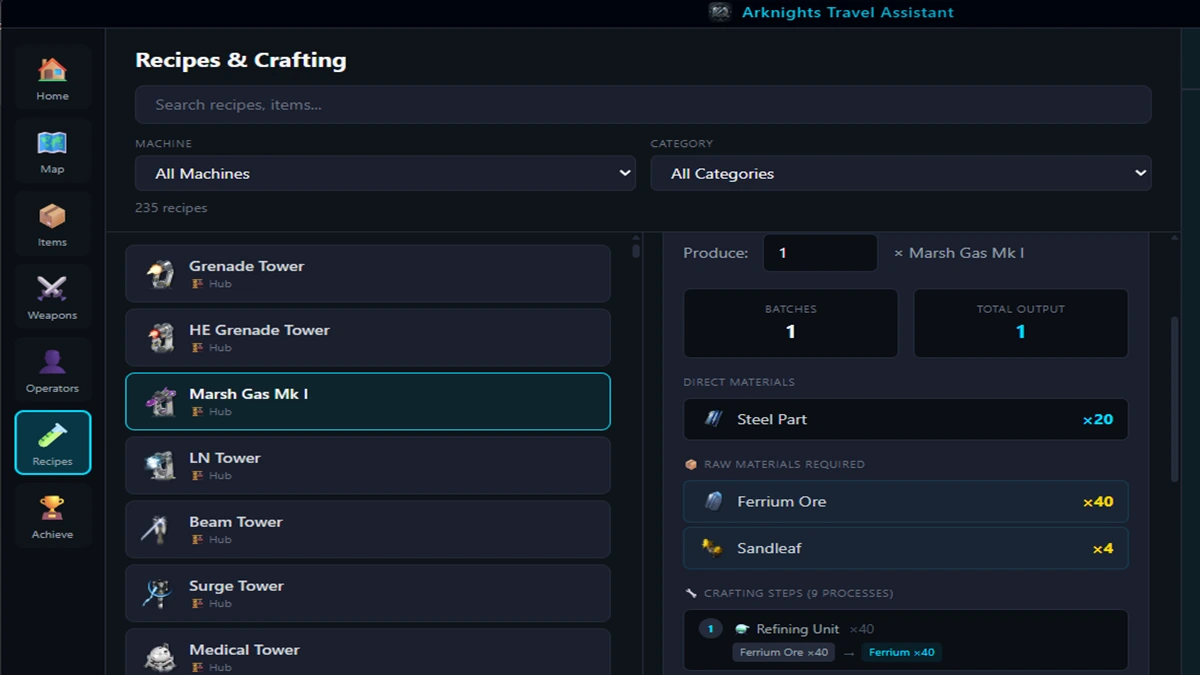Click the Direct Materials heading

click(x=739, y=382)
